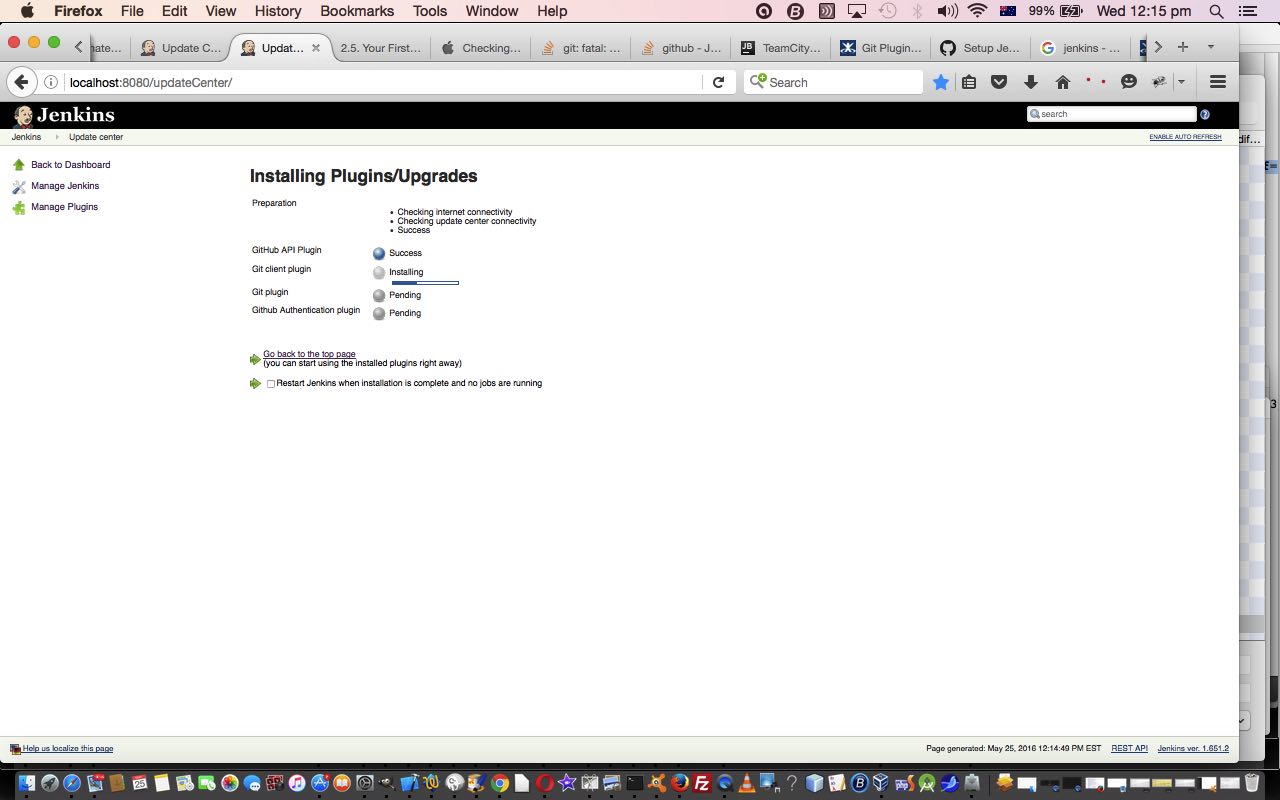Expand the toolbar overflow dropdown next to extension icon
Screen dimensions: 1280x800
tap(1181, 82)
